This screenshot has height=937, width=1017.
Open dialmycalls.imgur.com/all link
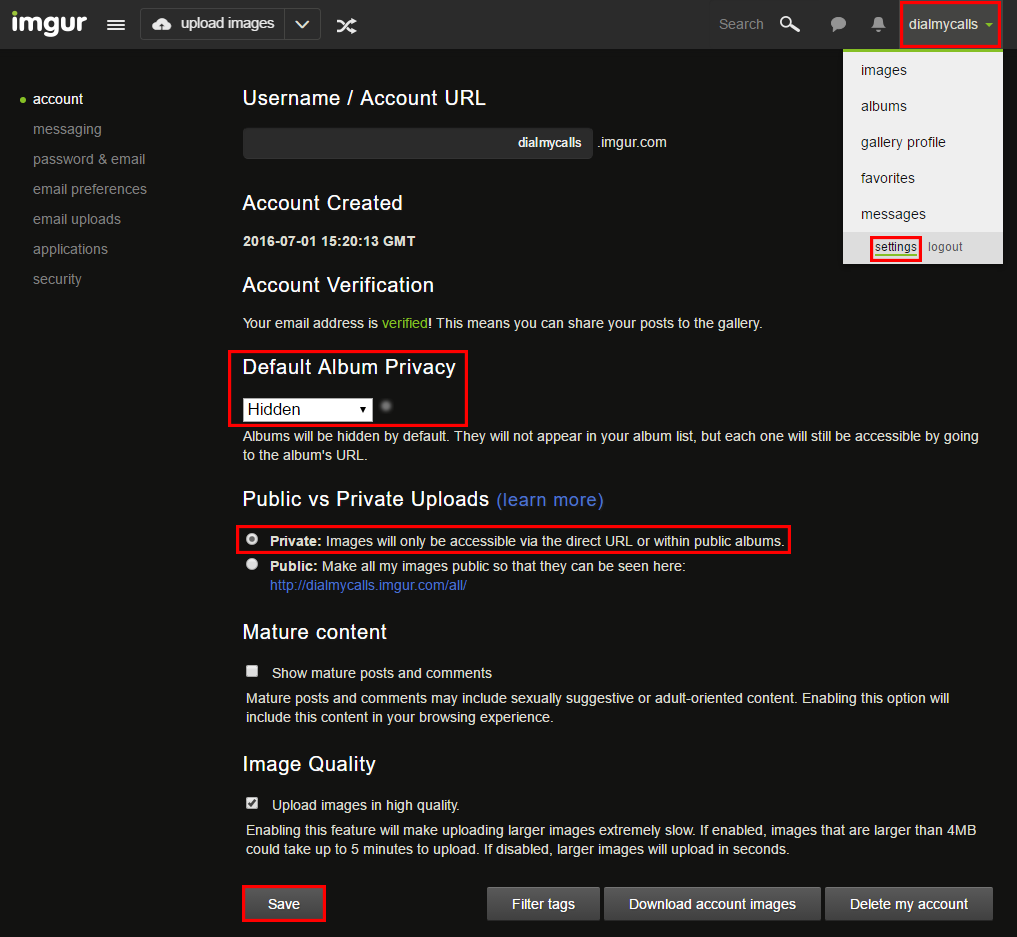click(368, 586)
